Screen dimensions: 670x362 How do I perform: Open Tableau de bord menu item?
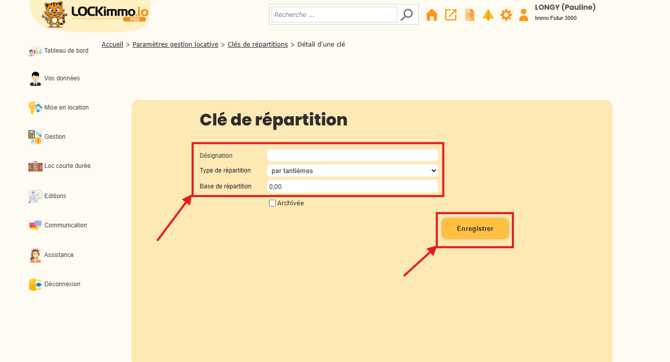(66, 50)
